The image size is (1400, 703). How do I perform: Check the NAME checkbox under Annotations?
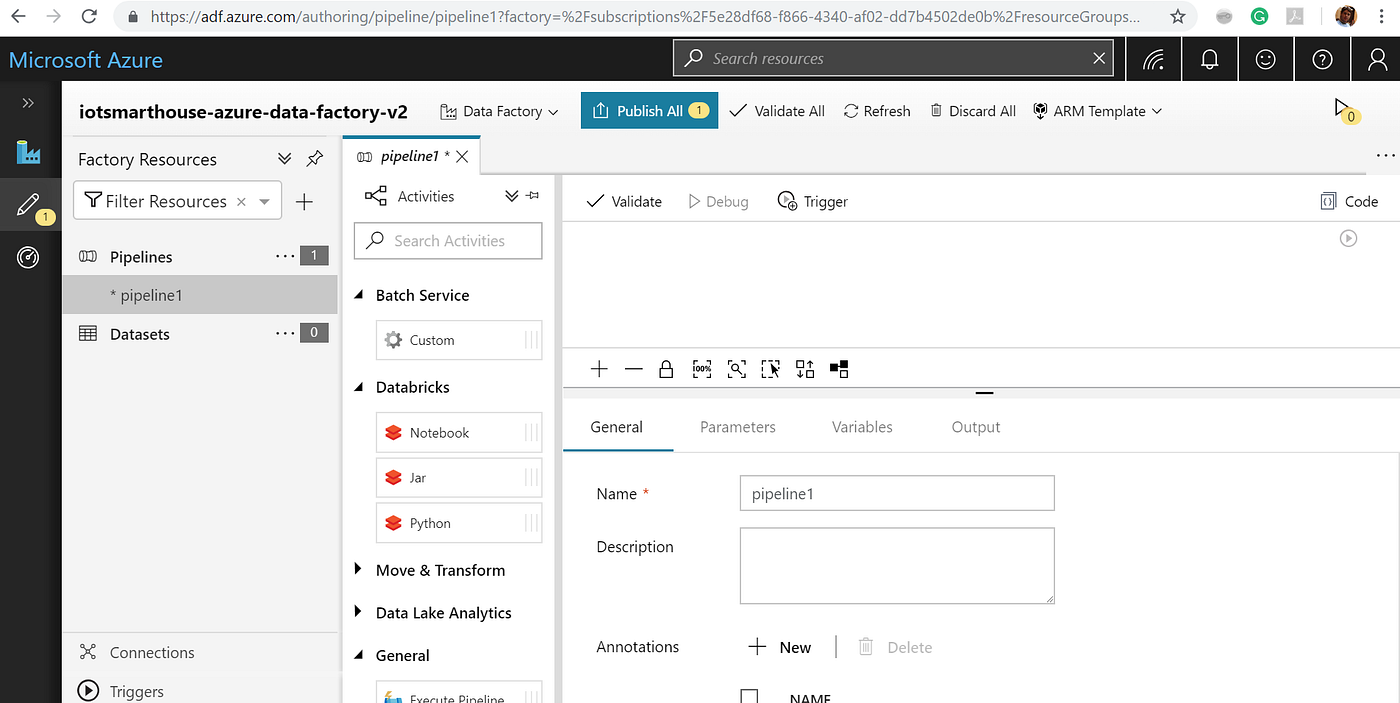point(749,697)
